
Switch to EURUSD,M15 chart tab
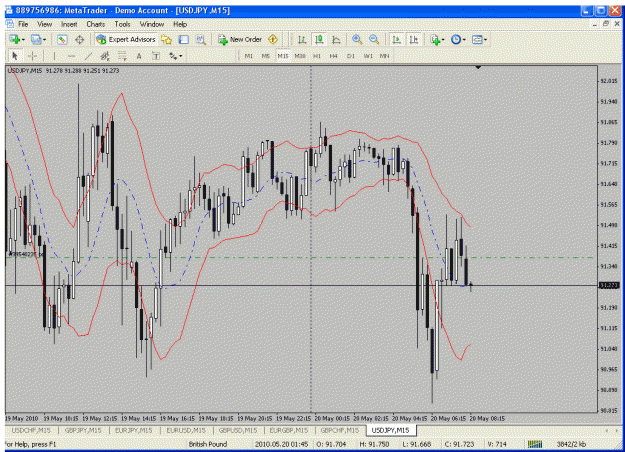point(186,430)
